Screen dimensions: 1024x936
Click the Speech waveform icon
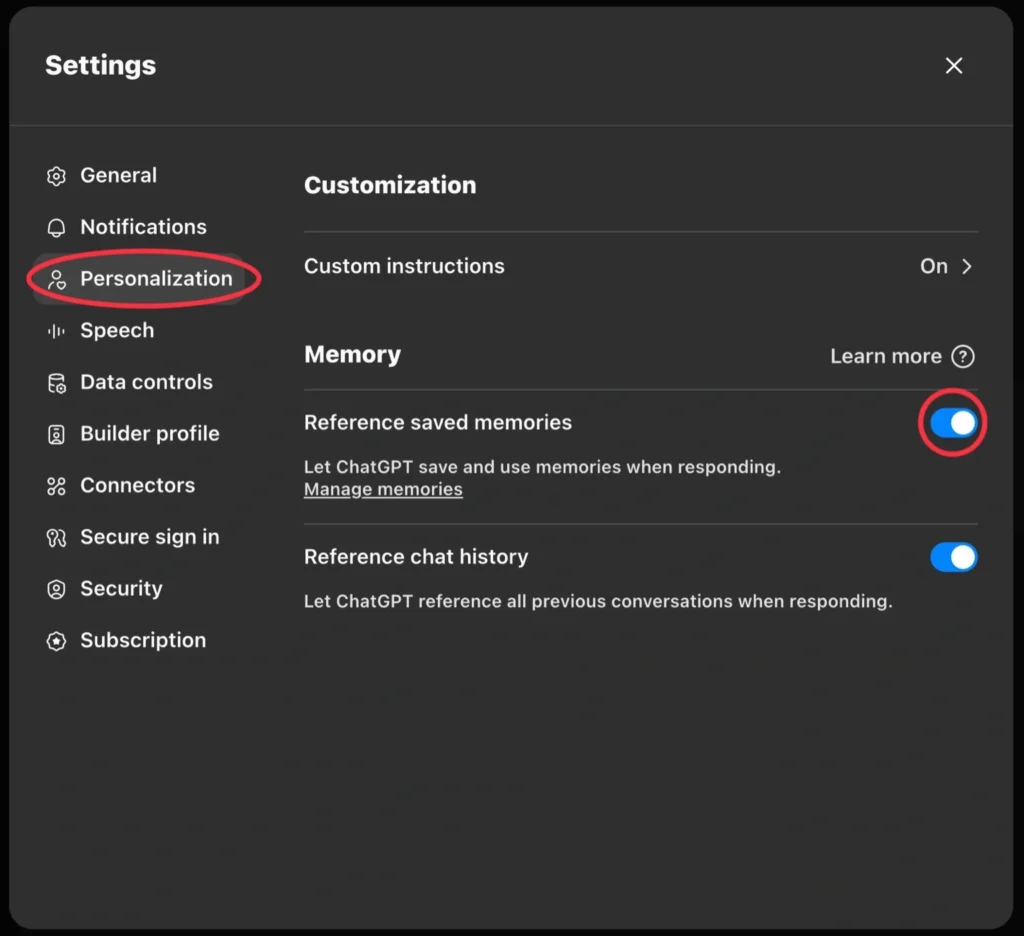pyautogui.click(x=56, y=331)
